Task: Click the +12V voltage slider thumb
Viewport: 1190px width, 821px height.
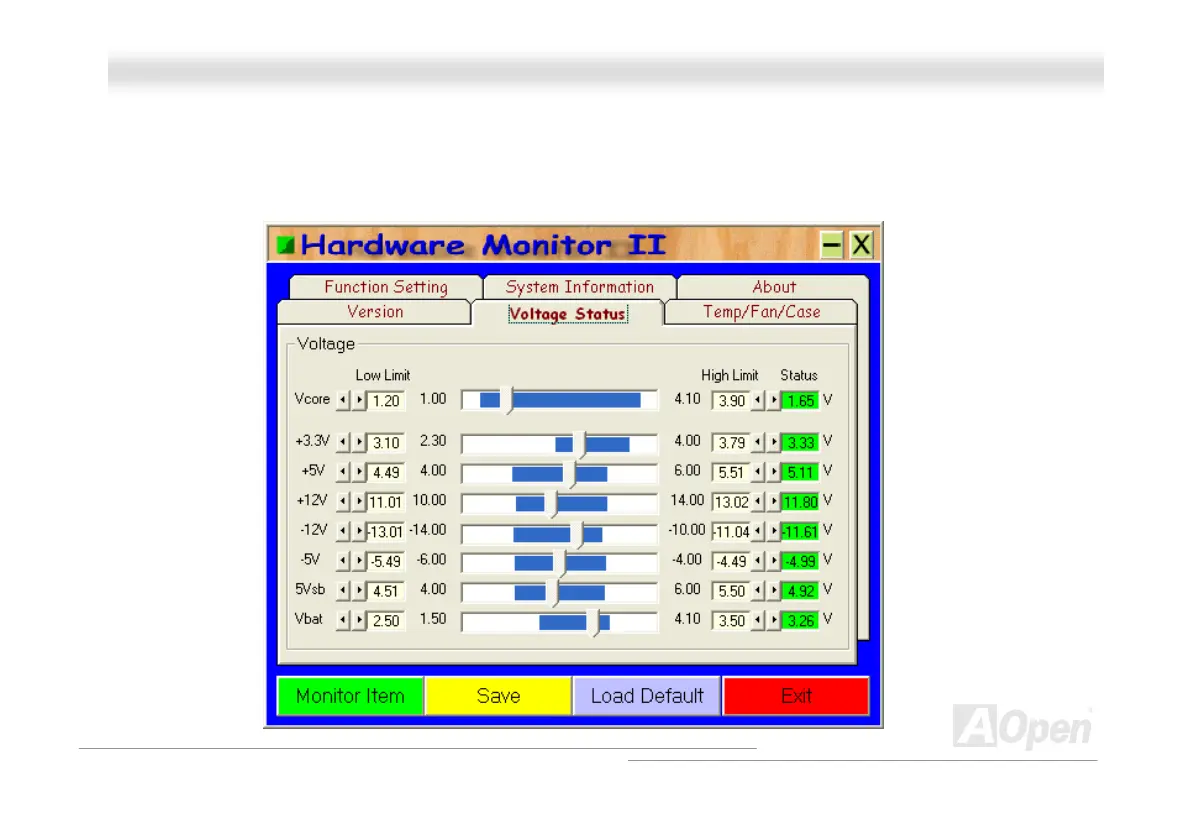Action: point(552,503)
